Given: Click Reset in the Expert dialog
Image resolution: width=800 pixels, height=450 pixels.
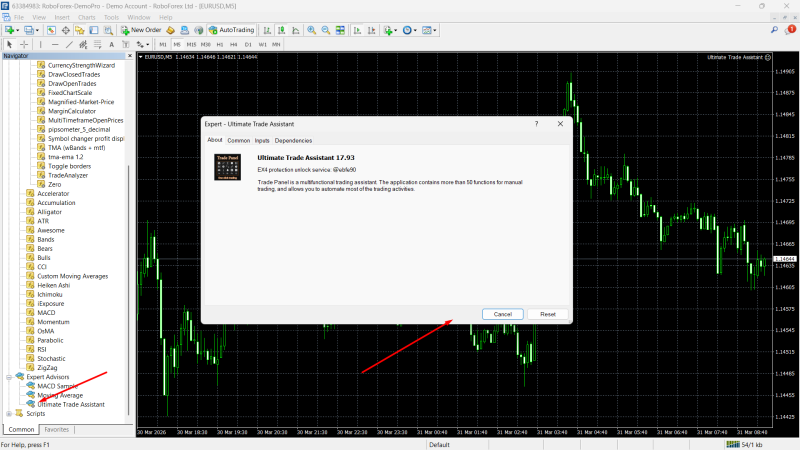Looking at the screenshot, I should click(548, 314).
